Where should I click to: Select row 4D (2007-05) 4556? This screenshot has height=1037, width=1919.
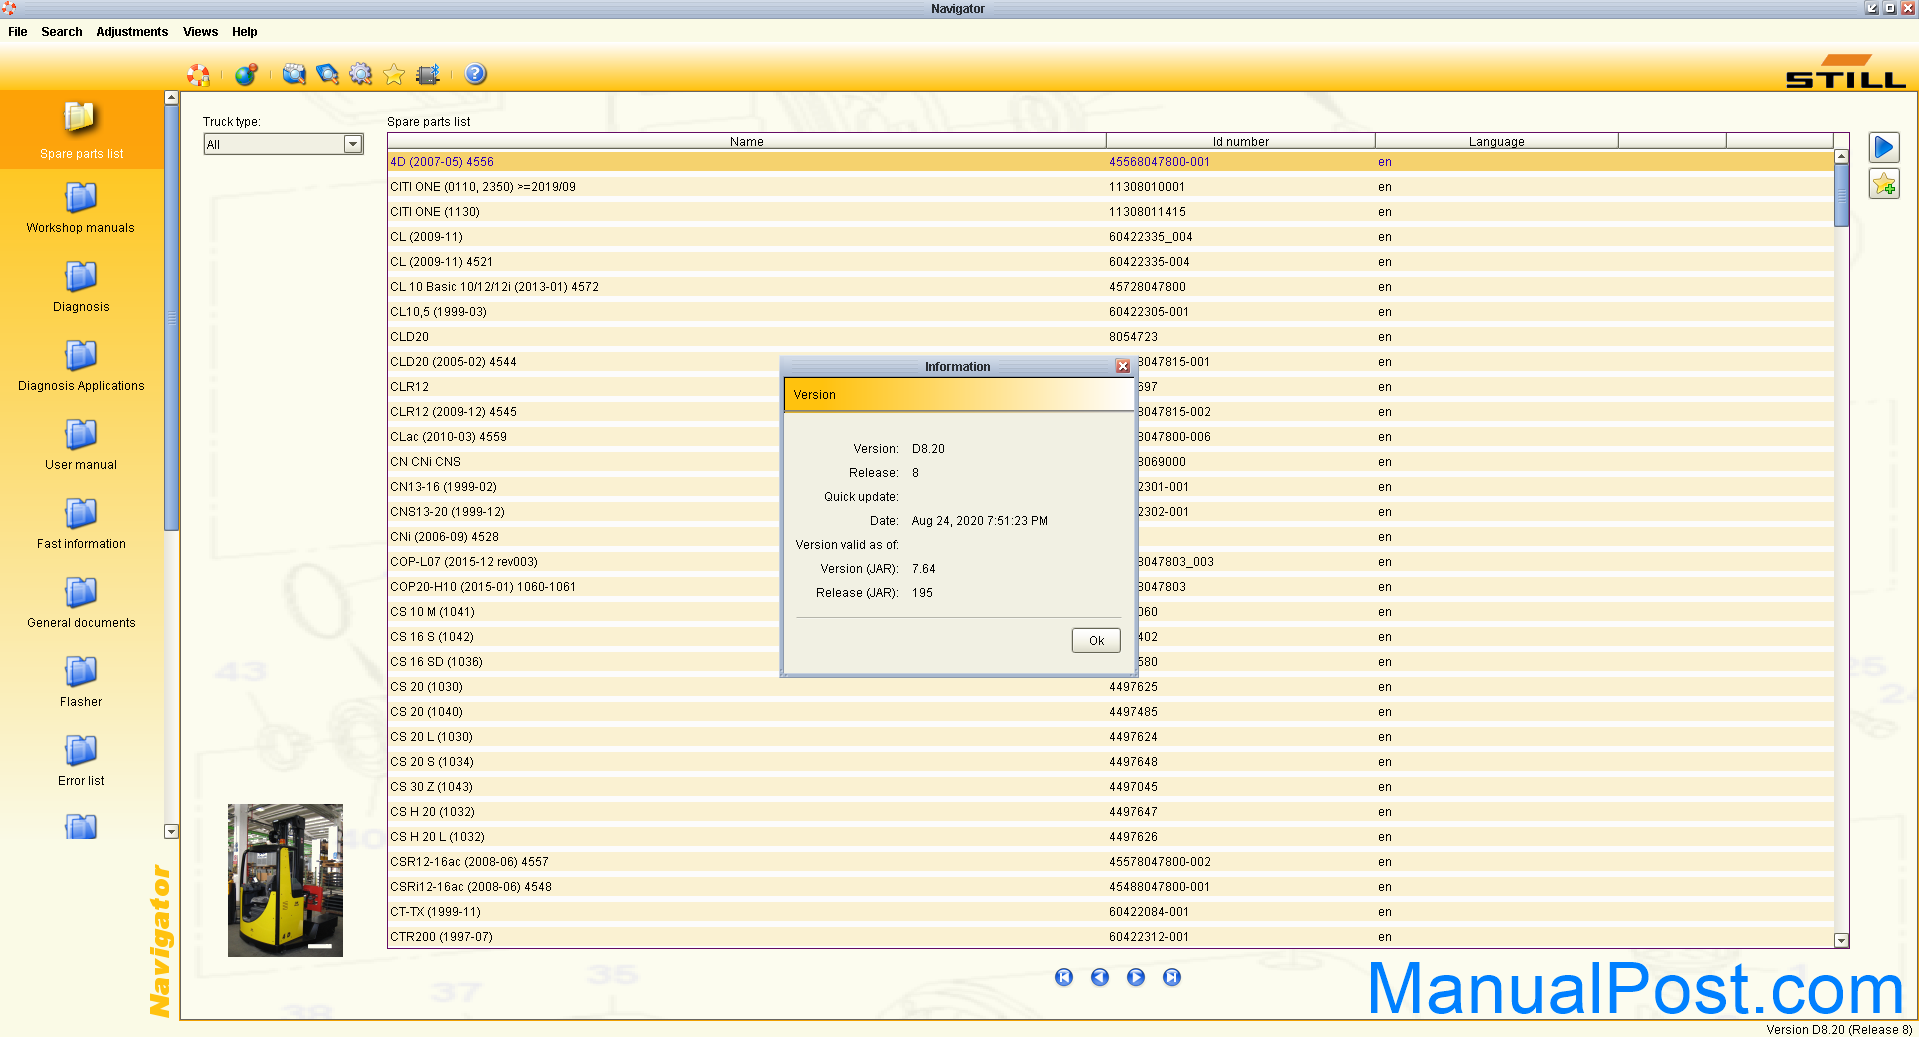coord(1111,162)
